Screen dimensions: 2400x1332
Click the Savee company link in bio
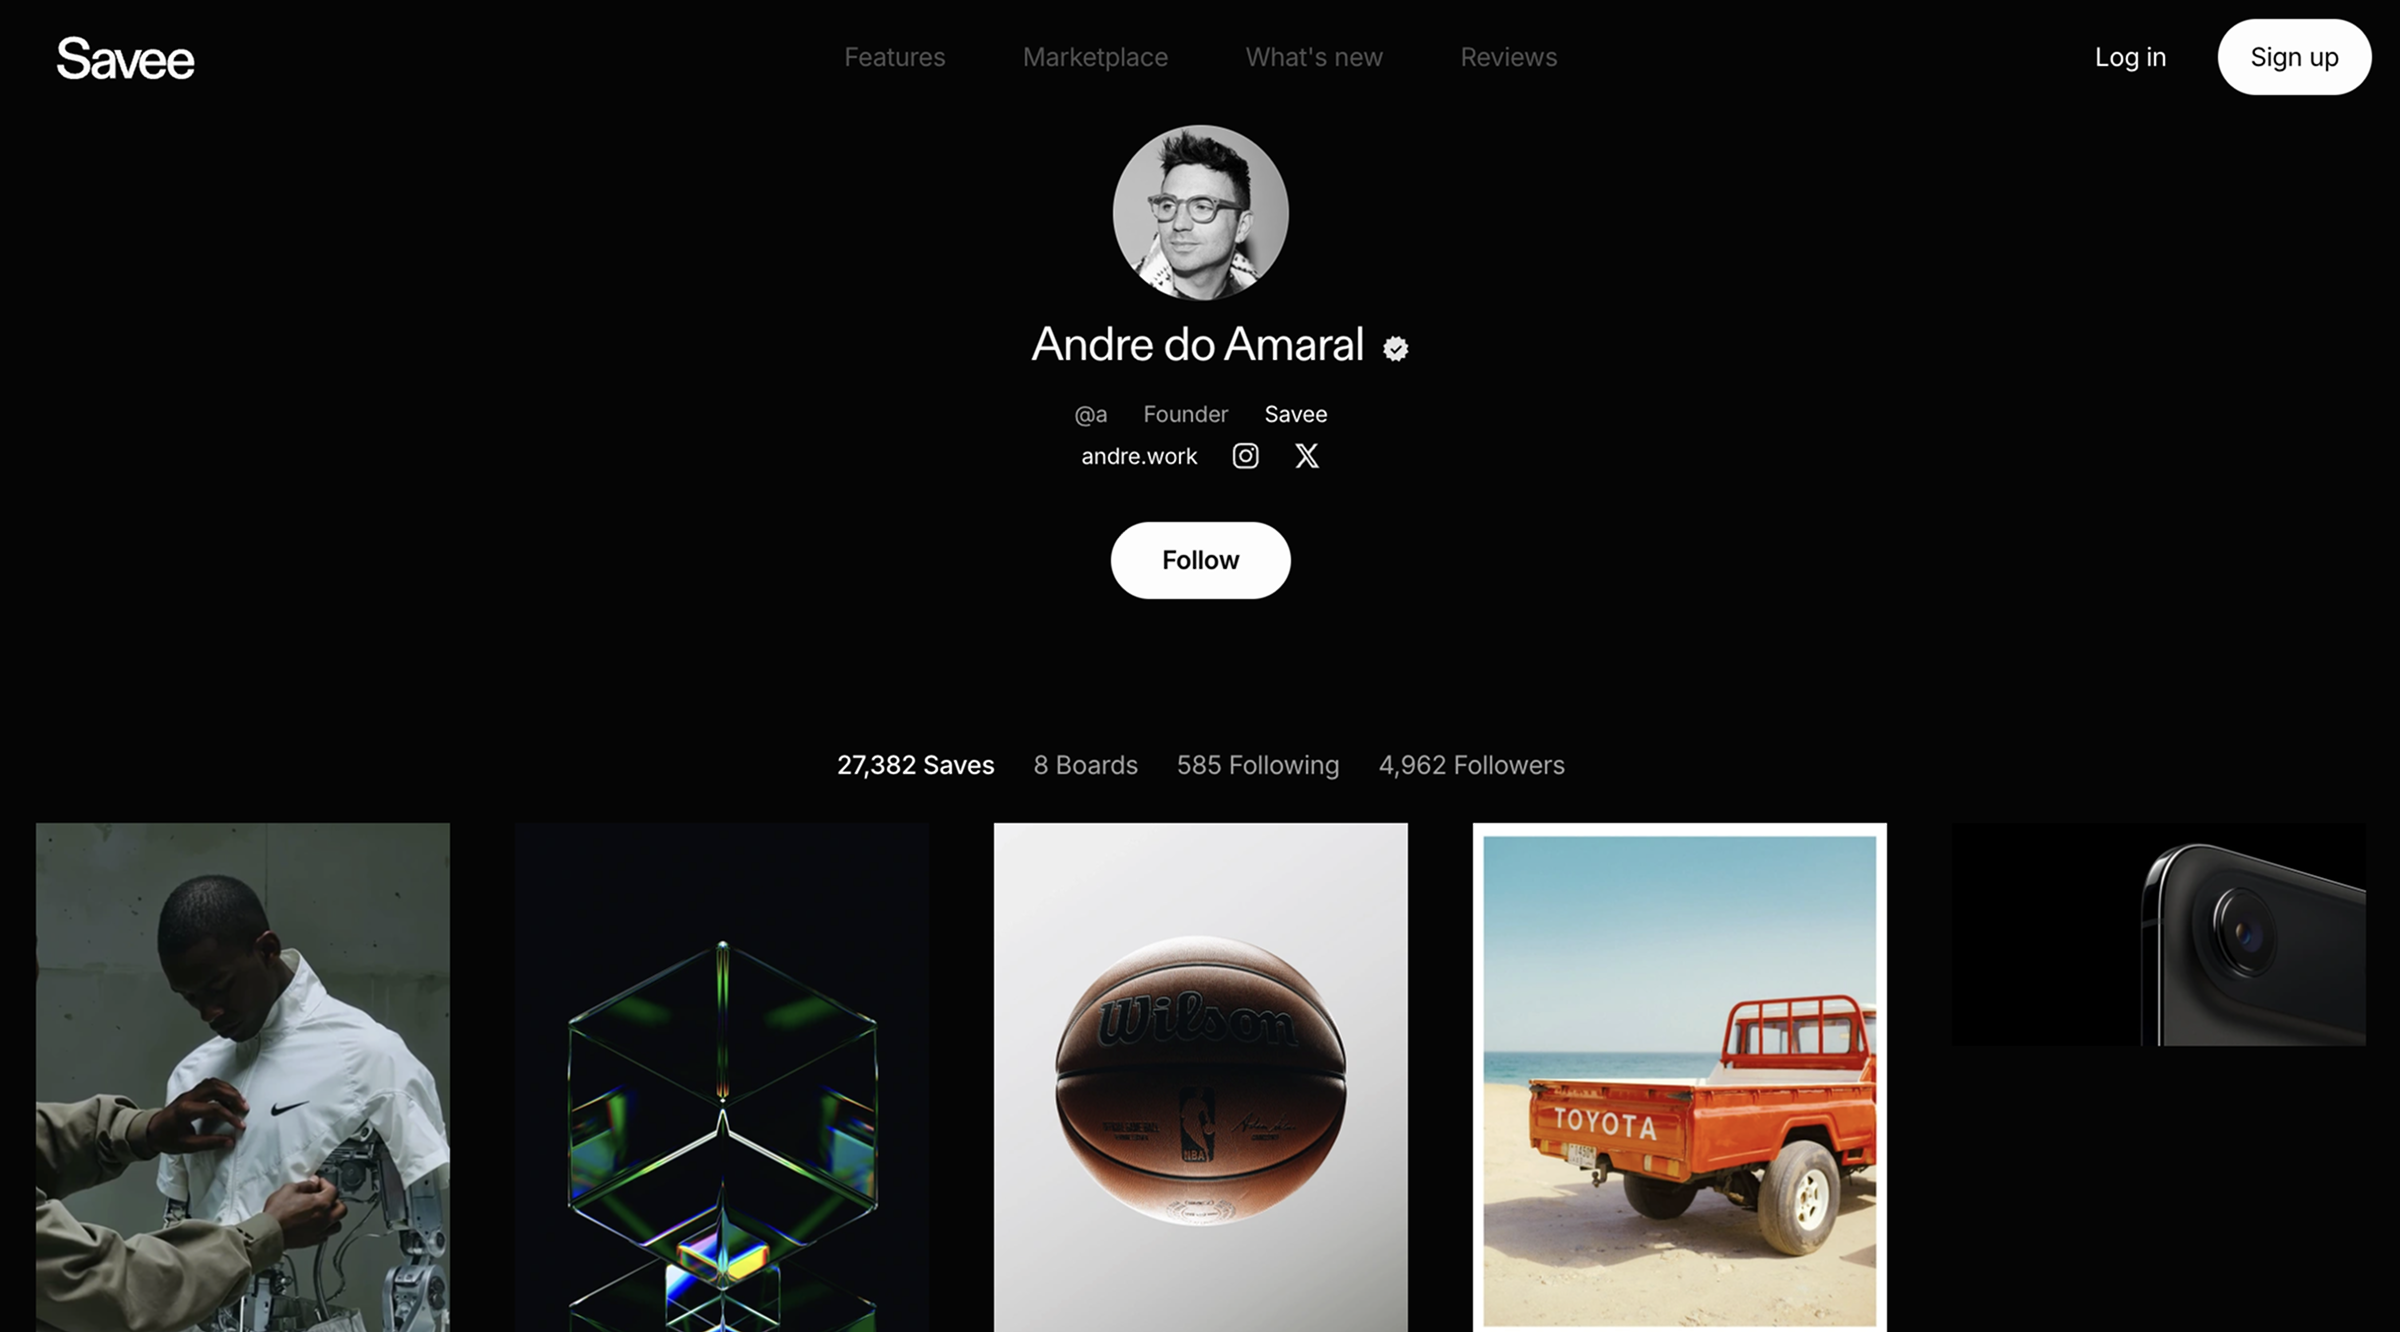(x=1296, y=414)
